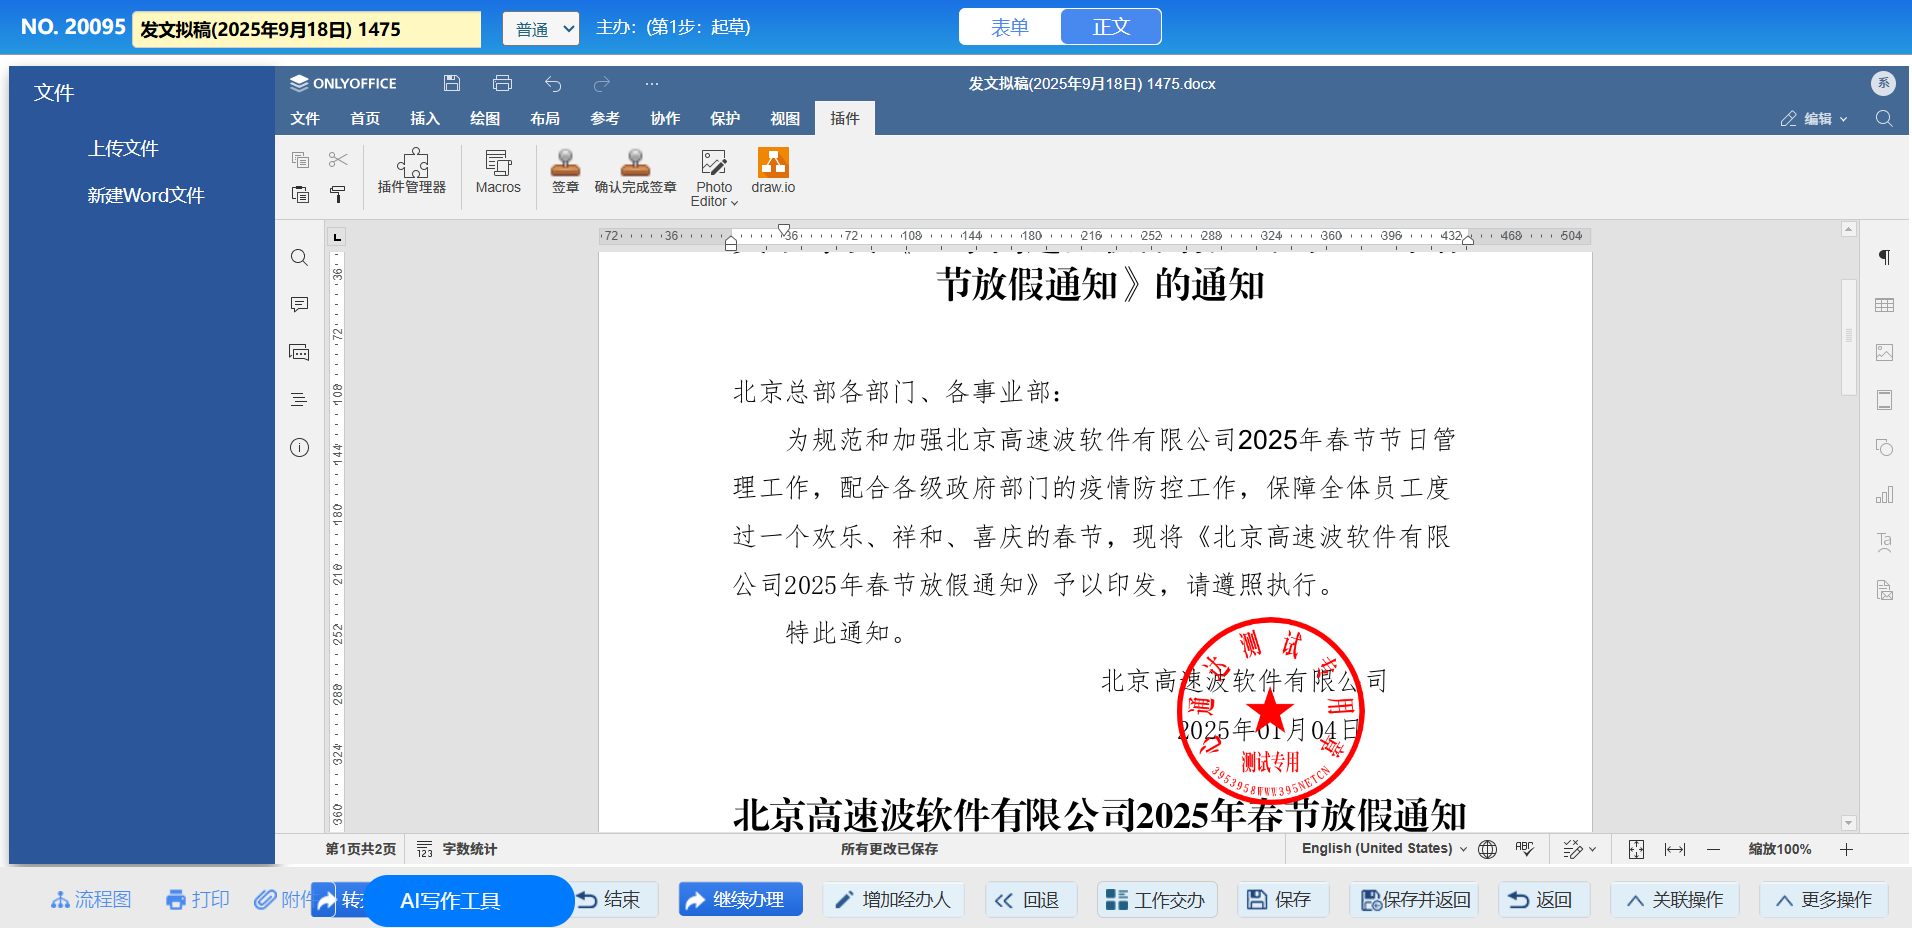Open the 插入 ribbon tab
This screenshot has width=1912, height=928.
pos(424,118)
